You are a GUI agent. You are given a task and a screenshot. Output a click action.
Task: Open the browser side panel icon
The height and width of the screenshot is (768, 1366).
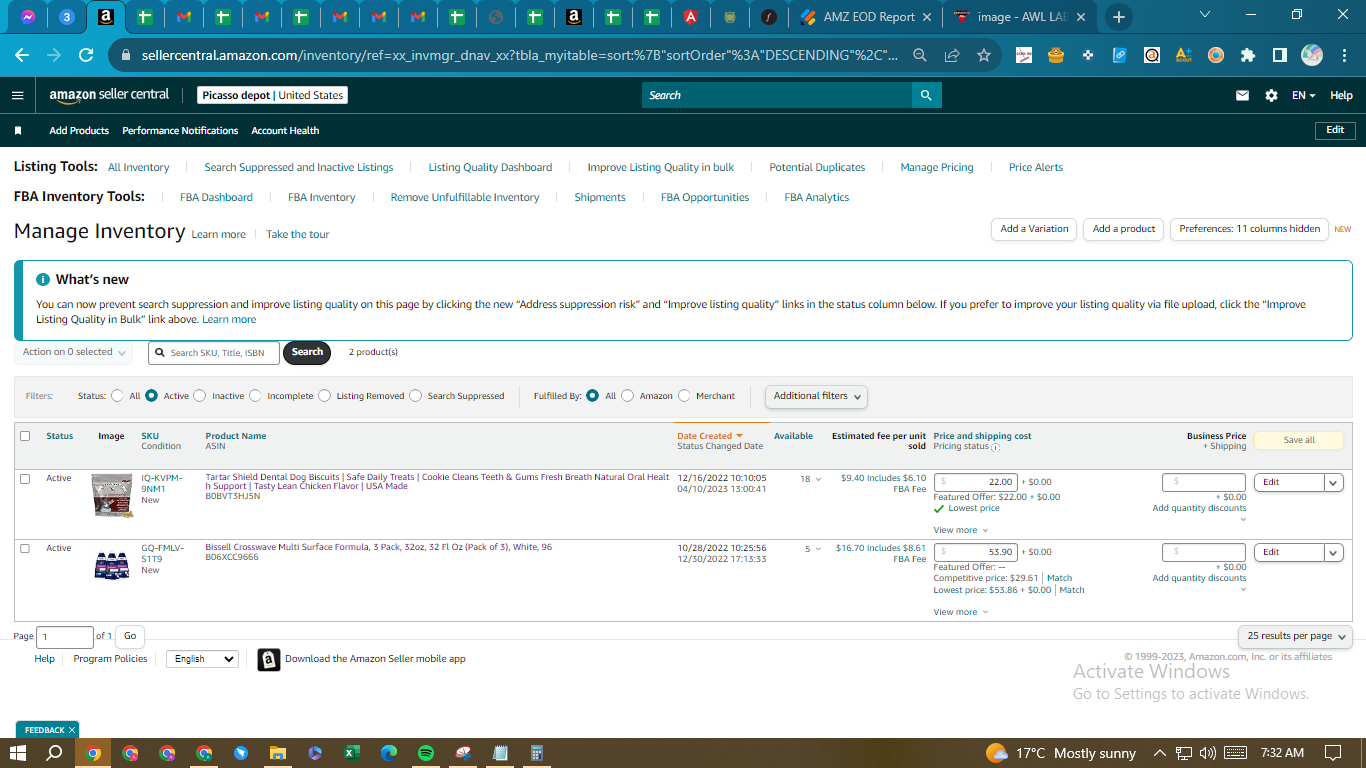[1279, 55]
